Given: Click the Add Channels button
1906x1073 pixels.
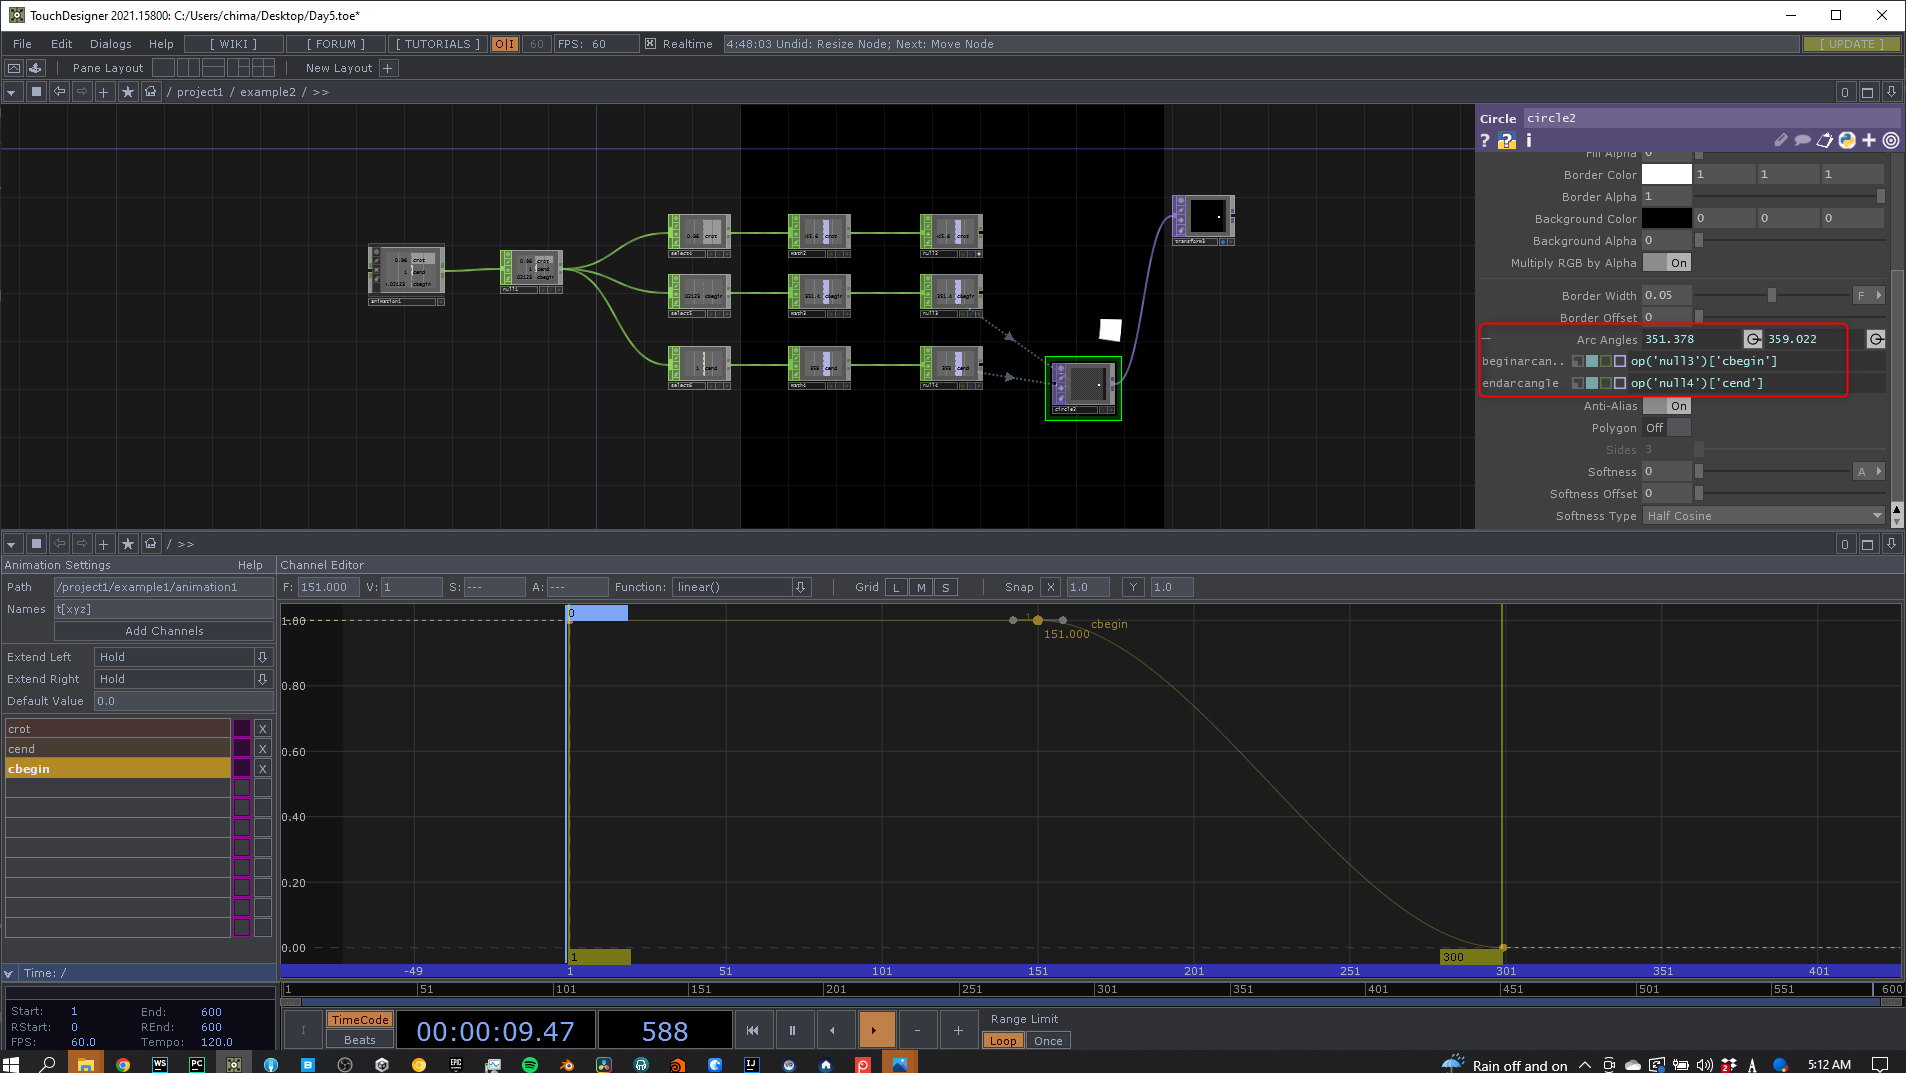Looking at the screenshot, I should pos(164,631).
